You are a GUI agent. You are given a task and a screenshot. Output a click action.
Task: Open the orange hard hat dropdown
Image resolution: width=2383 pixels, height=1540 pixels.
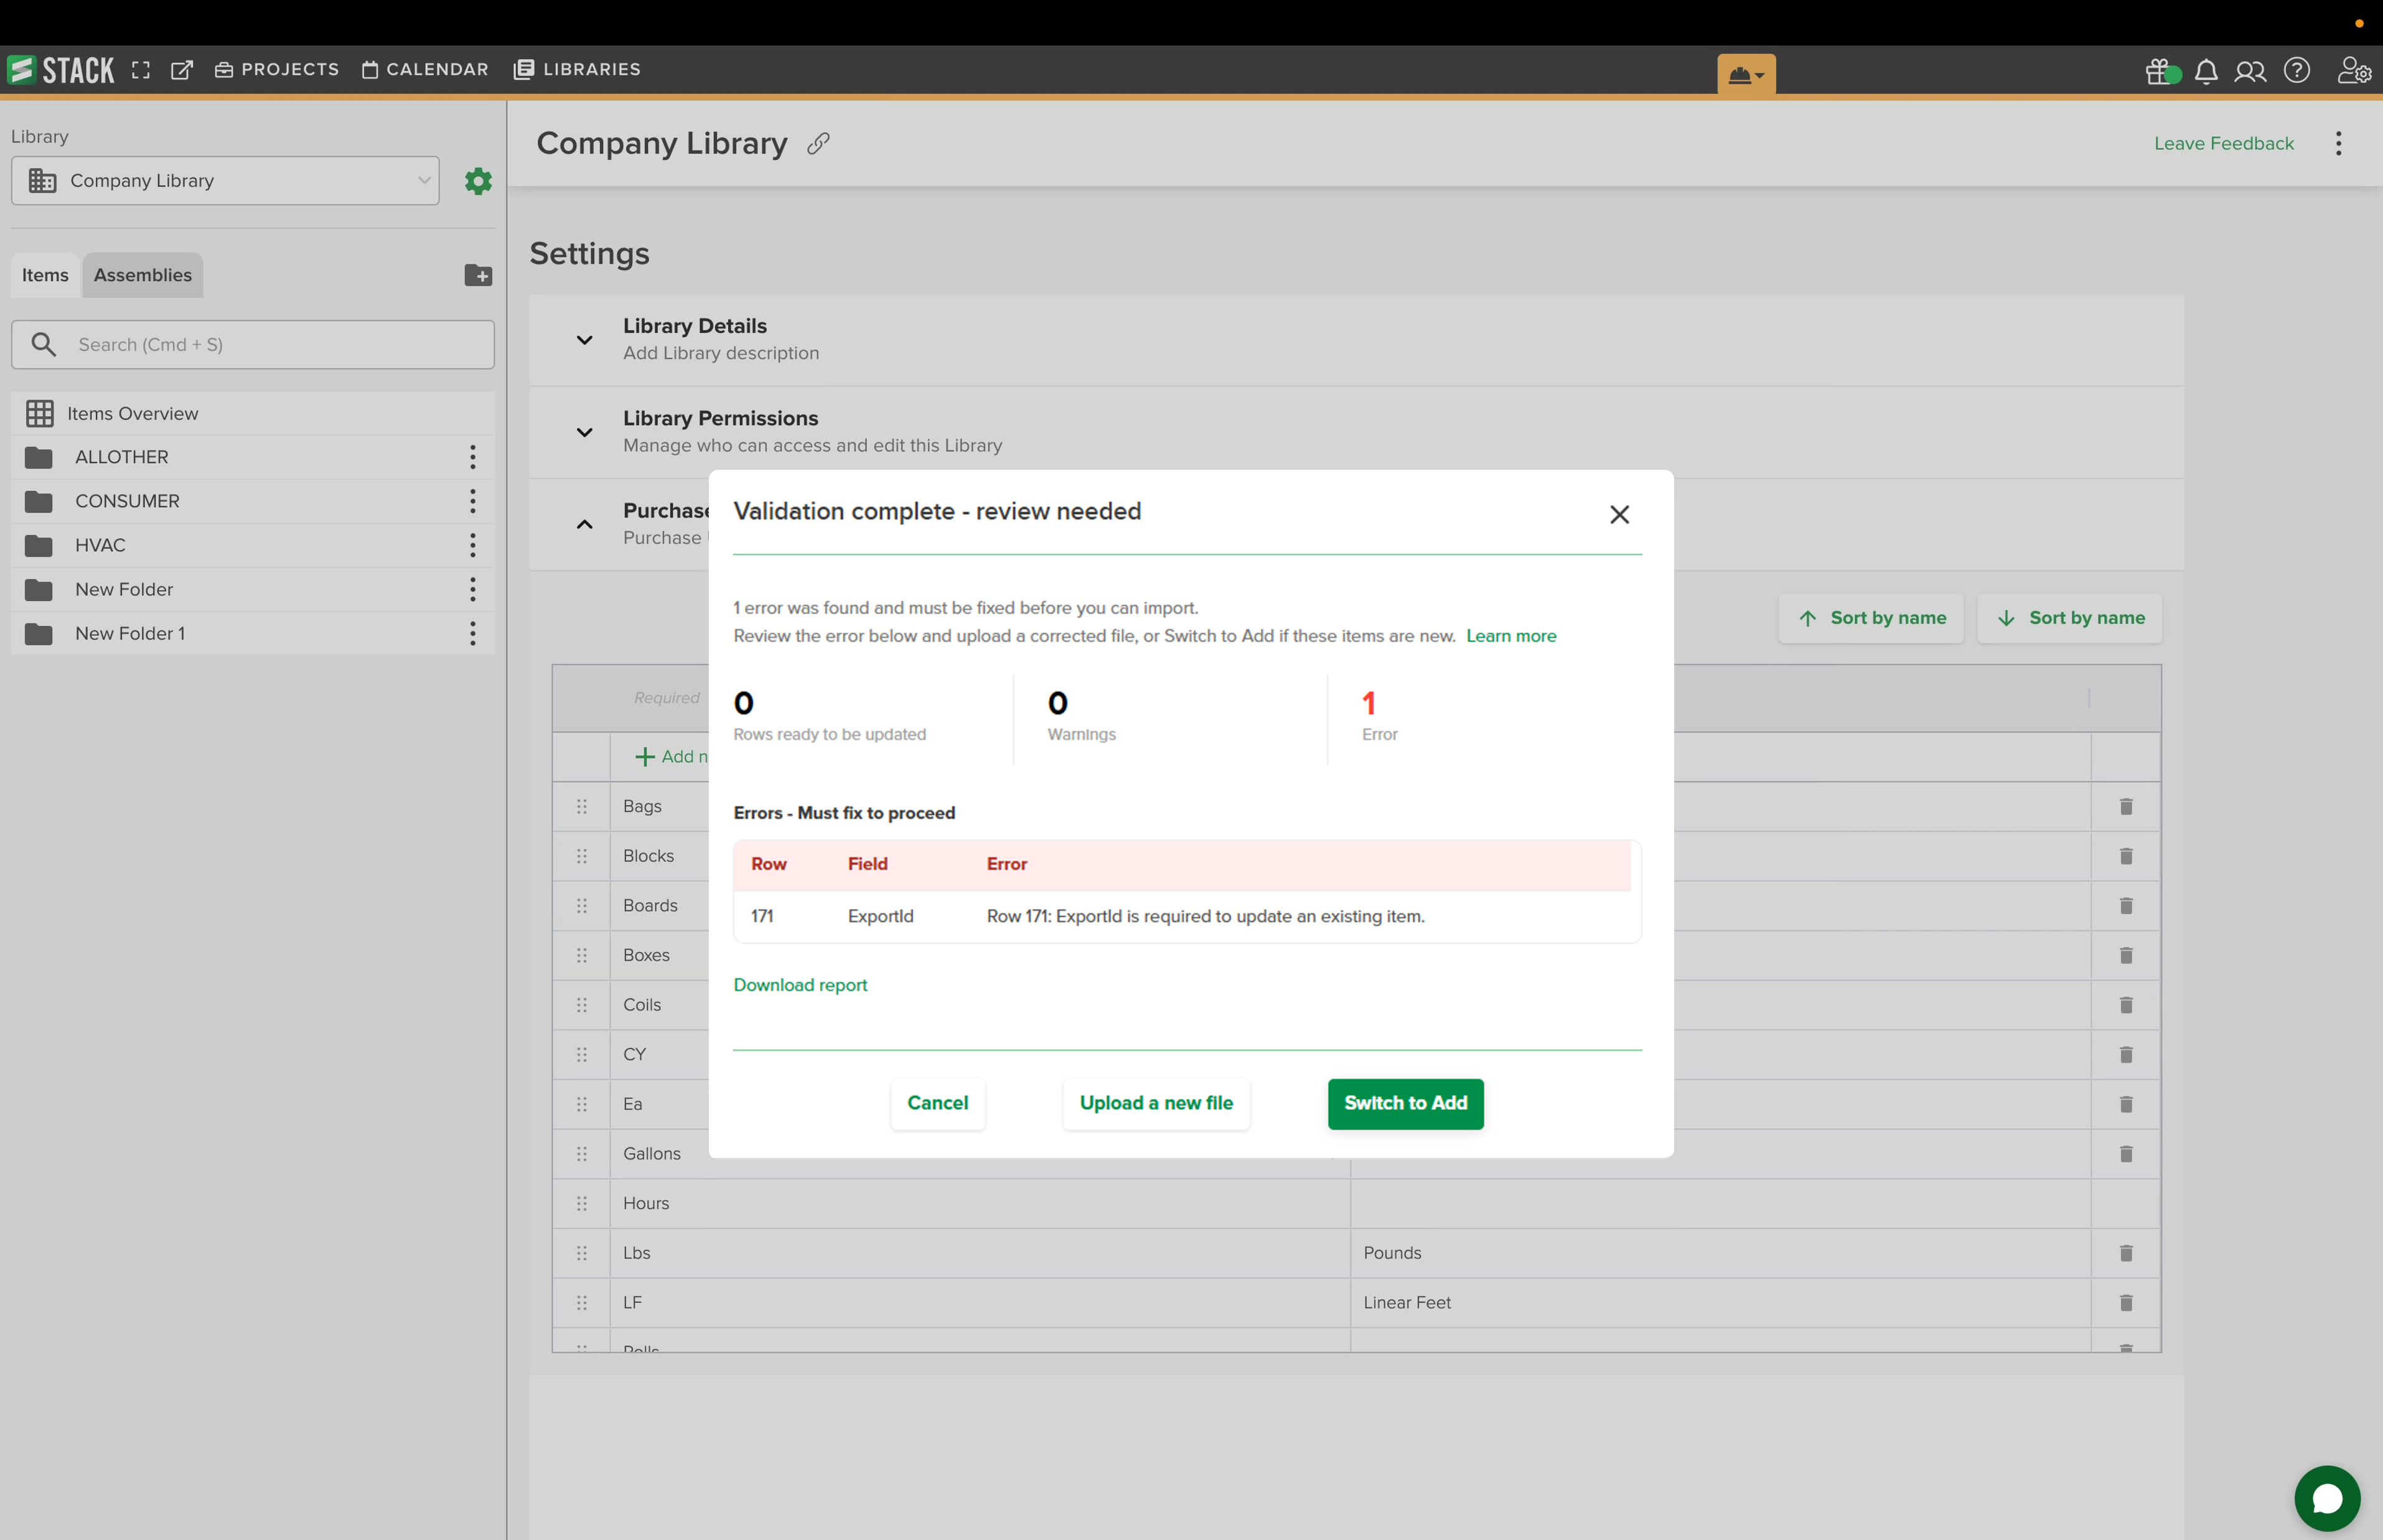(x=1746, y=74)
